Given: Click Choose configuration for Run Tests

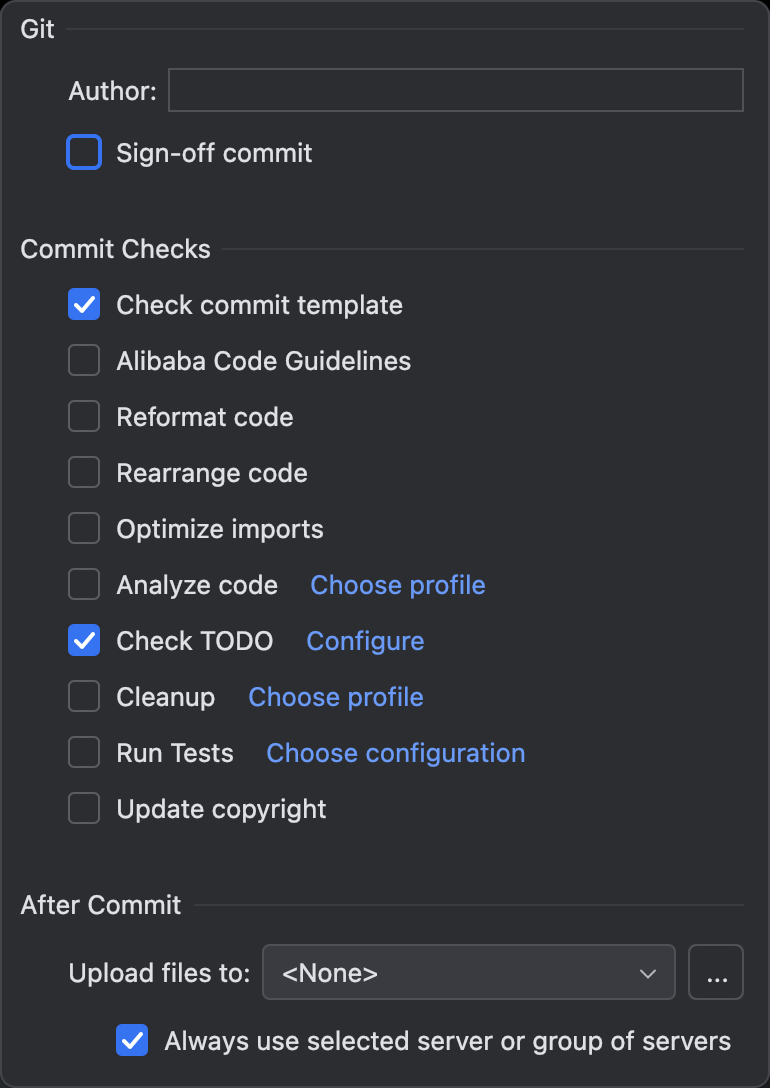Looking at the screenshot, I should [x=395, y=753].
